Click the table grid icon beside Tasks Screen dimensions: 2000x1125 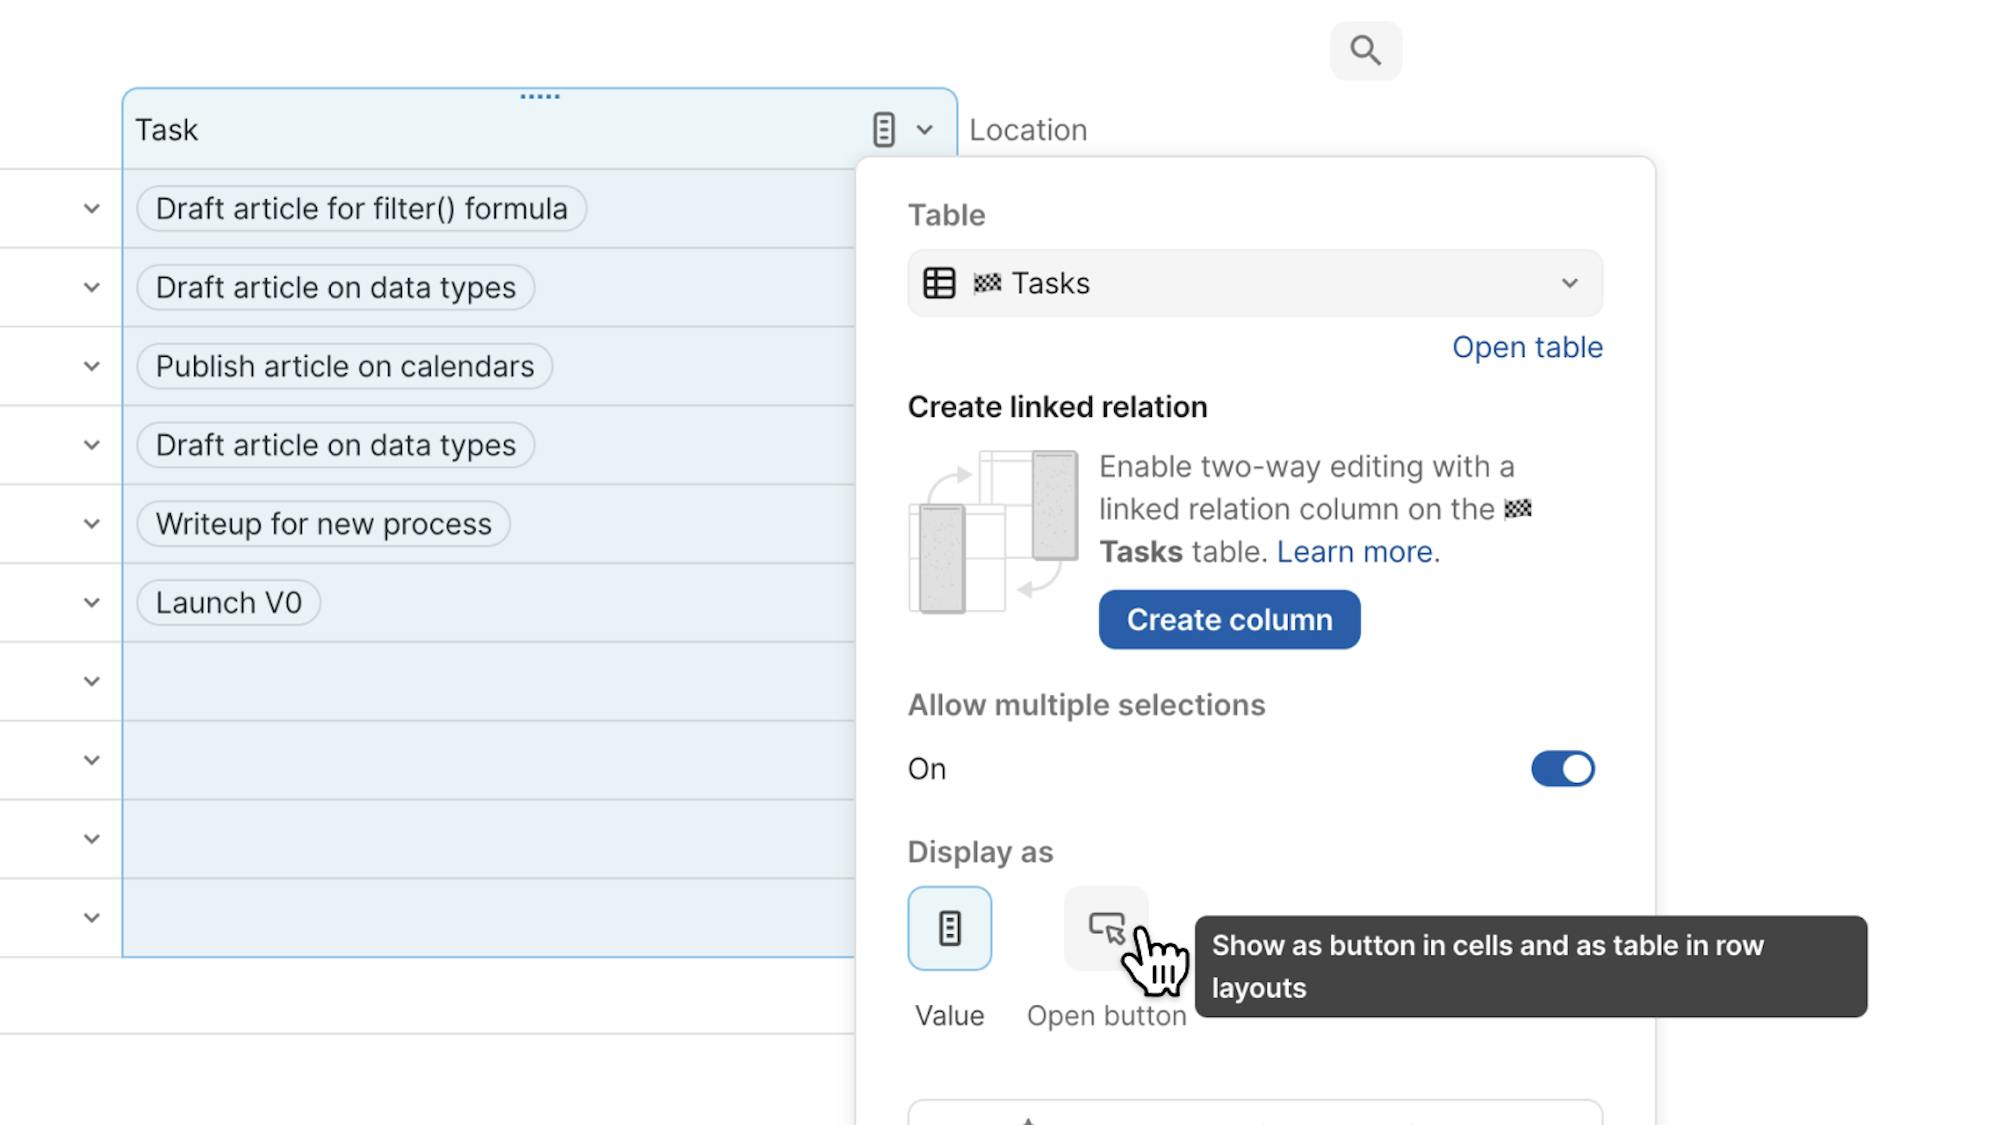tap(939, 284)
